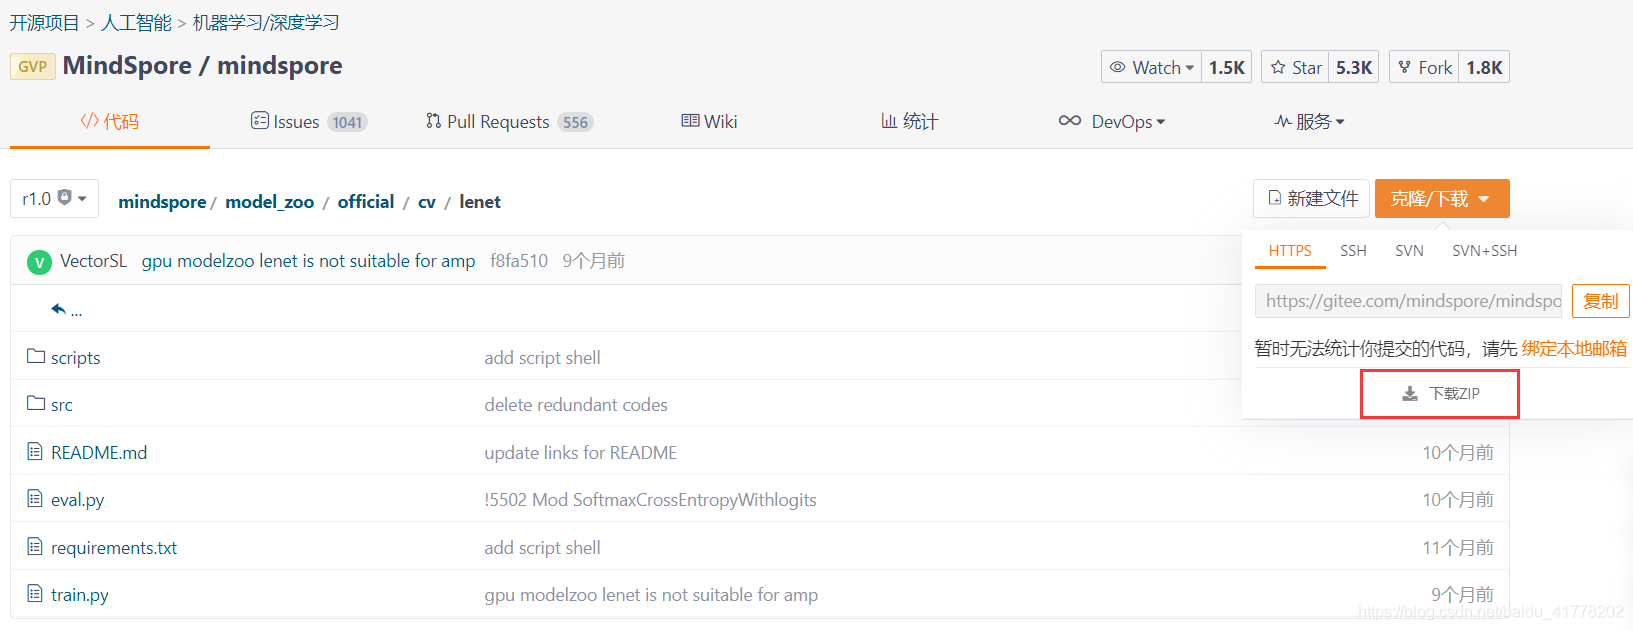Click the Issues count badge 1041
This screenshot has width=1633, height=630.
click(x=347, y=122)
